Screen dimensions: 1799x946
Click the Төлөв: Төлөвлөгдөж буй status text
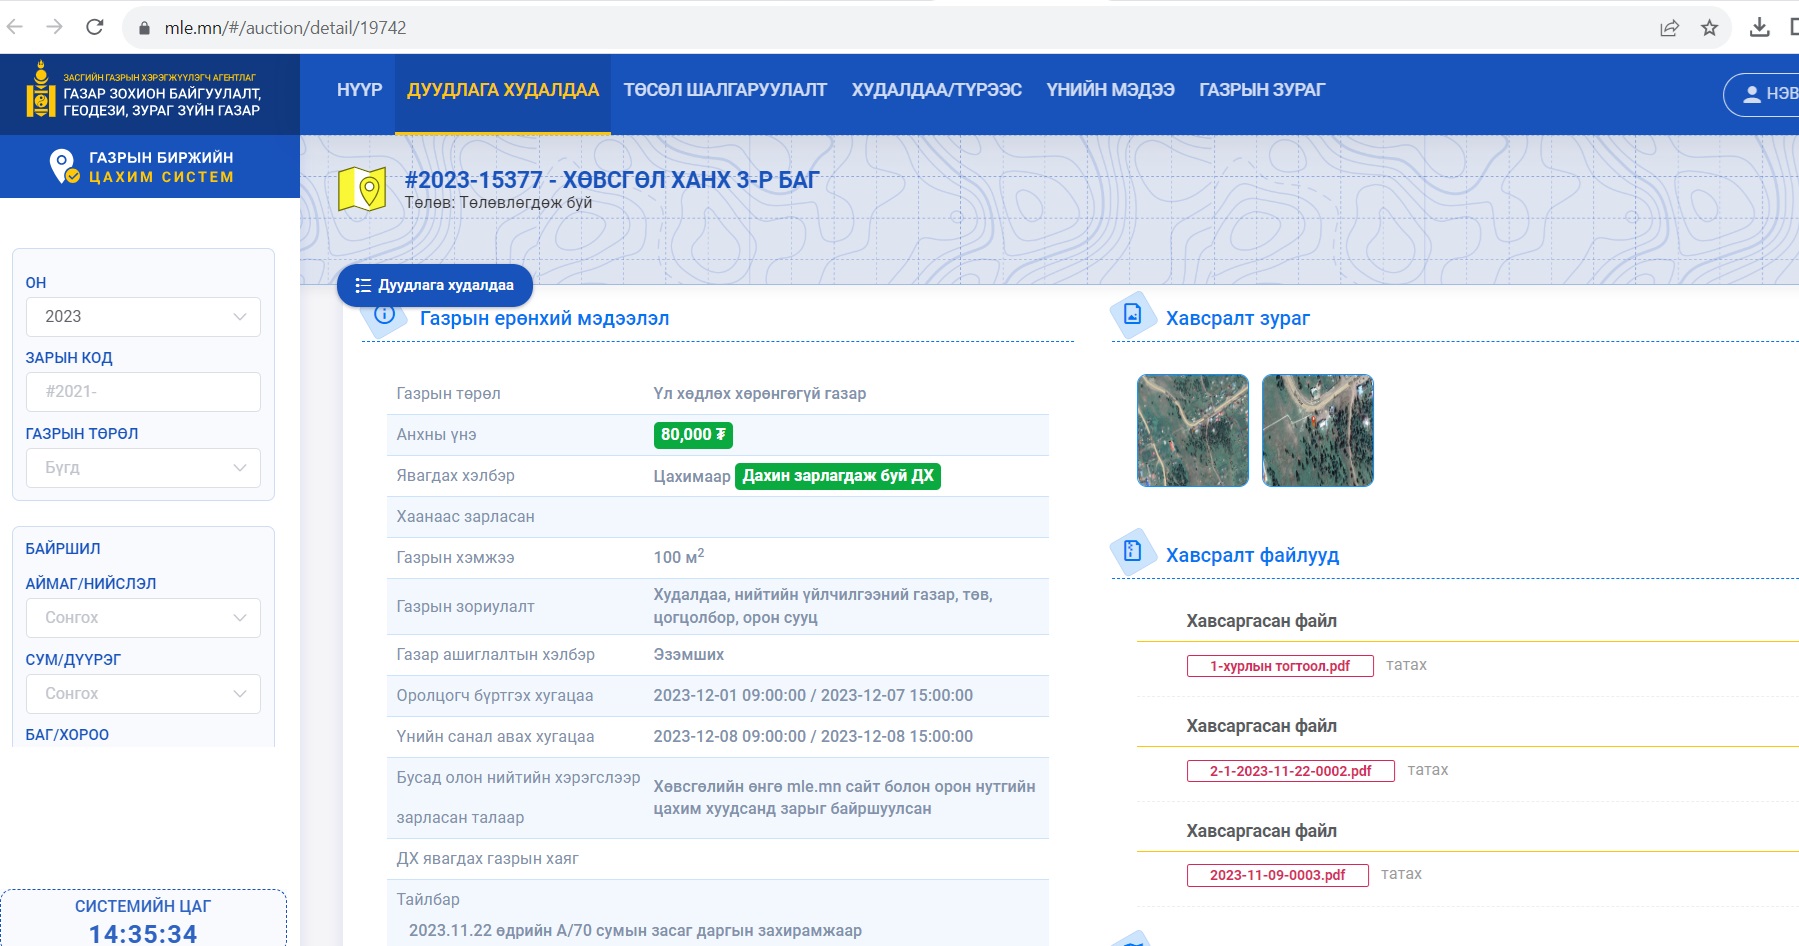[x=498, y=203]
